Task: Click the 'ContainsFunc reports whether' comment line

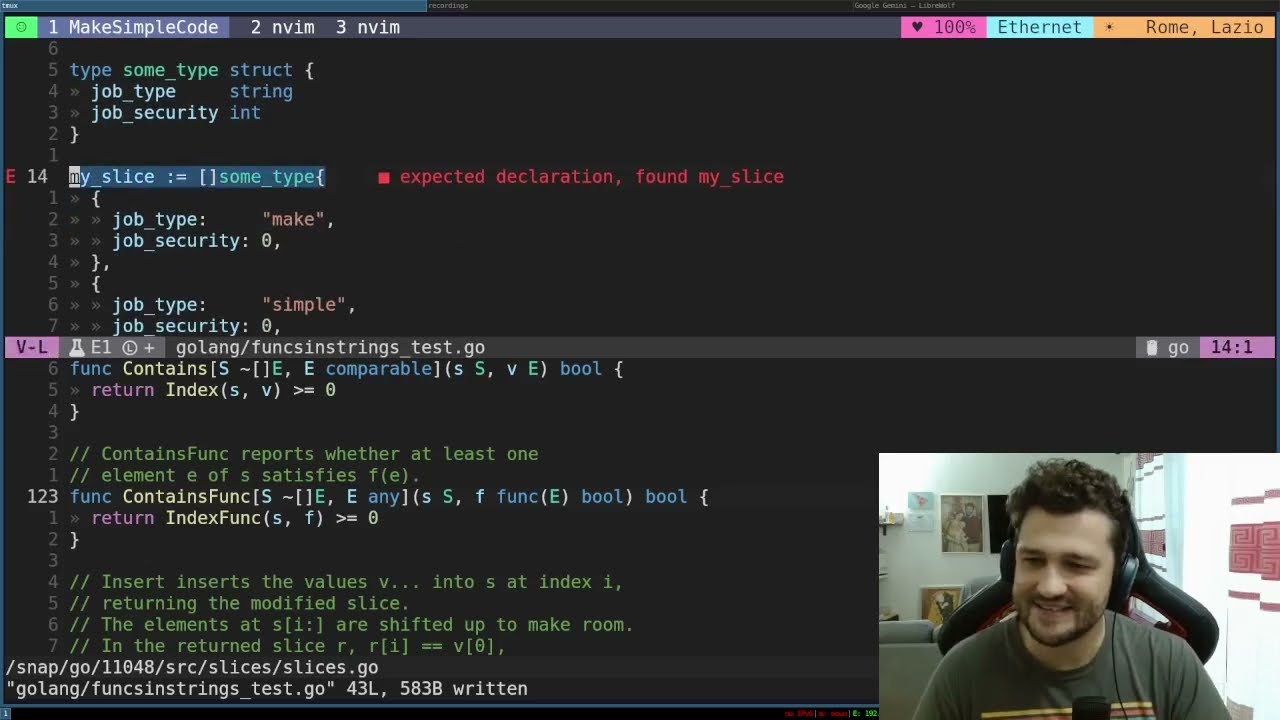Action: click(304, 454)
